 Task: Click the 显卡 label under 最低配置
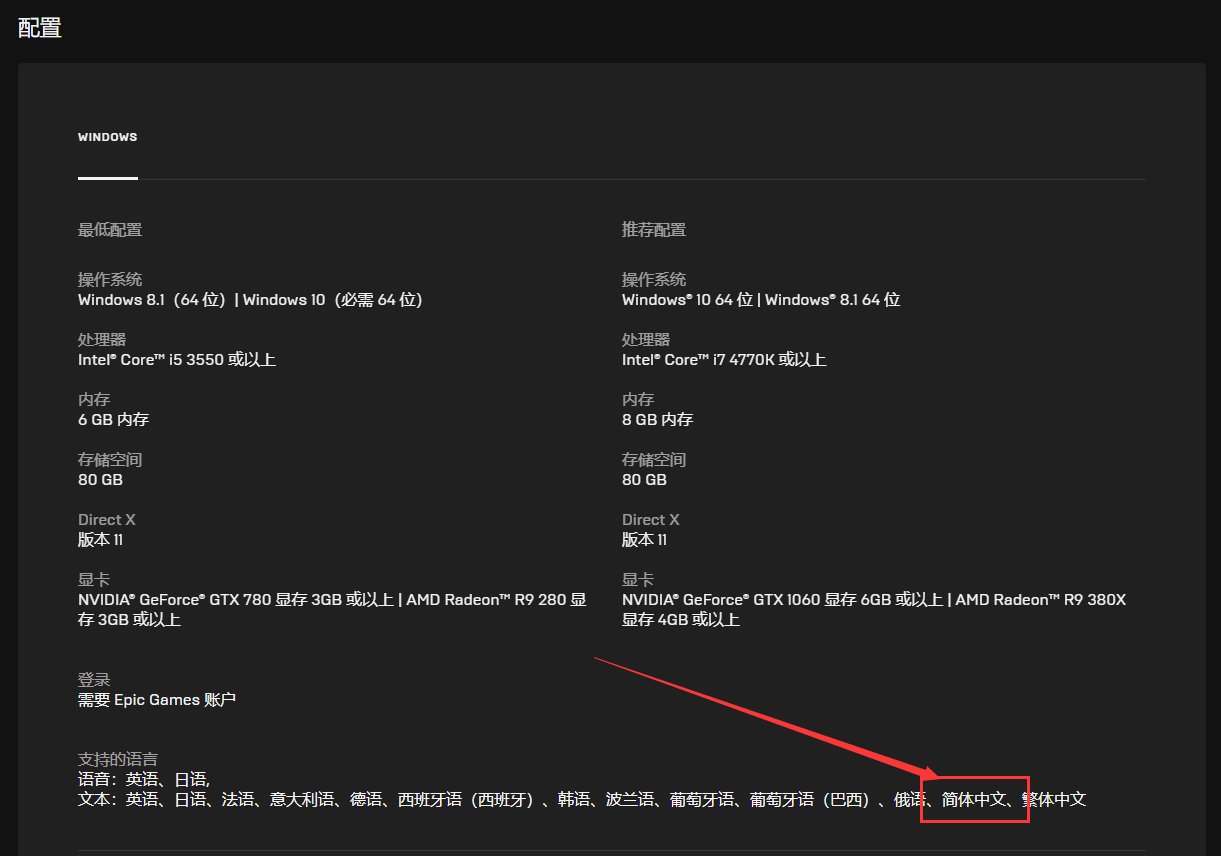pos(94,580)
